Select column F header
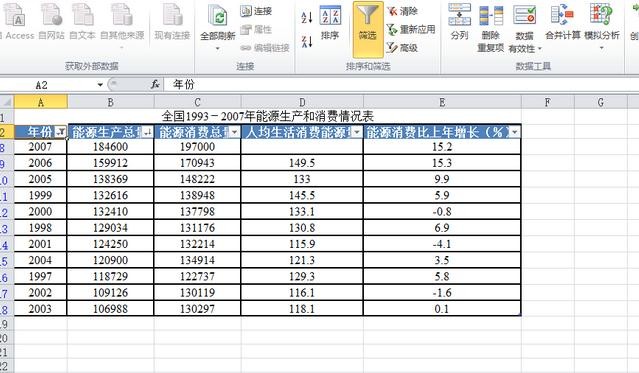The width and height of the screenshot is (639, 373). click(547, 102)
